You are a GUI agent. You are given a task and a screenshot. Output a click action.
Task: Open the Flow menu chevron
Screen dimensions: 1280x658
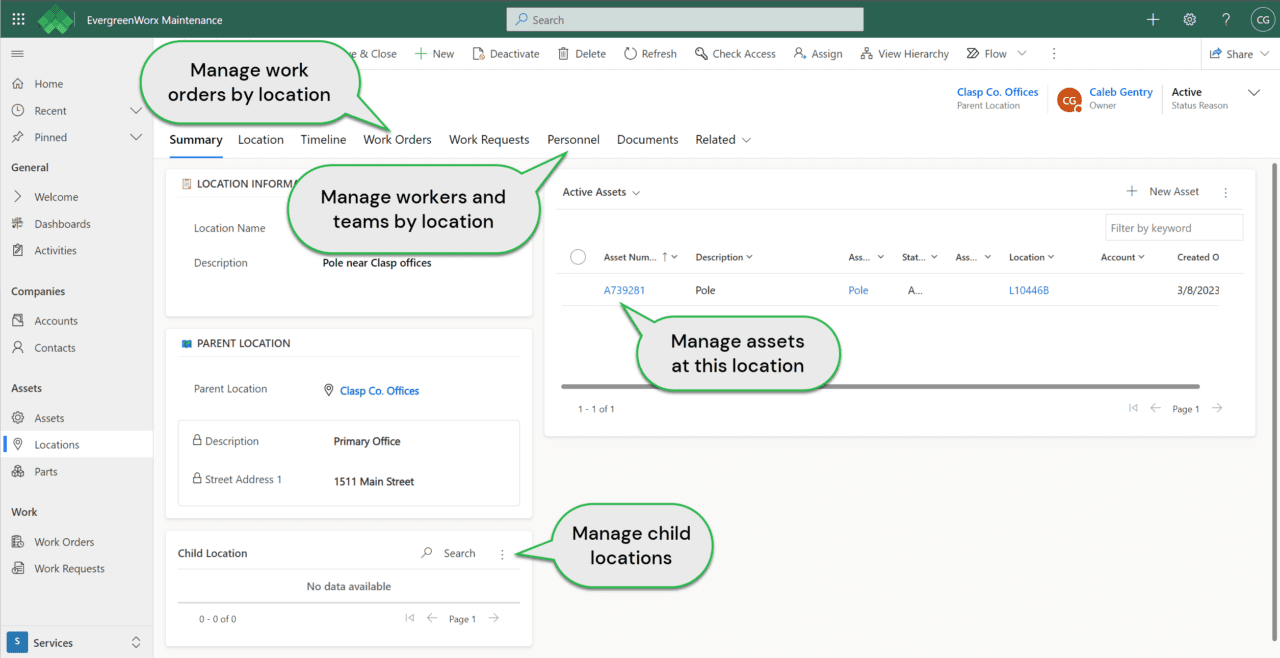(x=1021, y=54)
